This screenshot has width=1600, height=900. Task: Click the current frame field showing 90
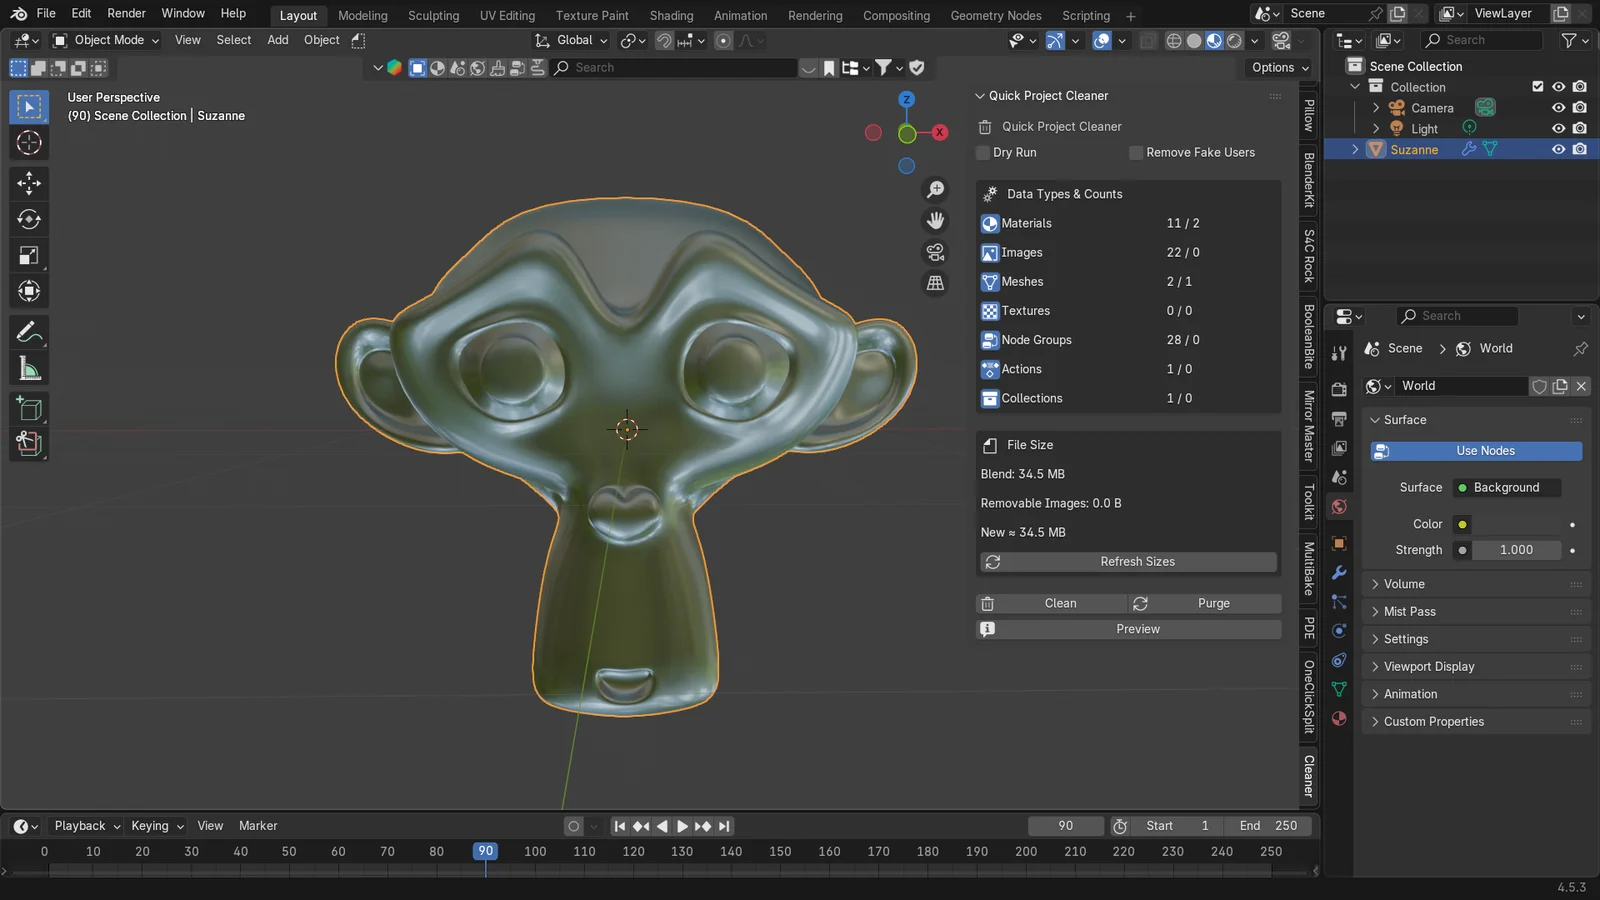(1065, 825)
